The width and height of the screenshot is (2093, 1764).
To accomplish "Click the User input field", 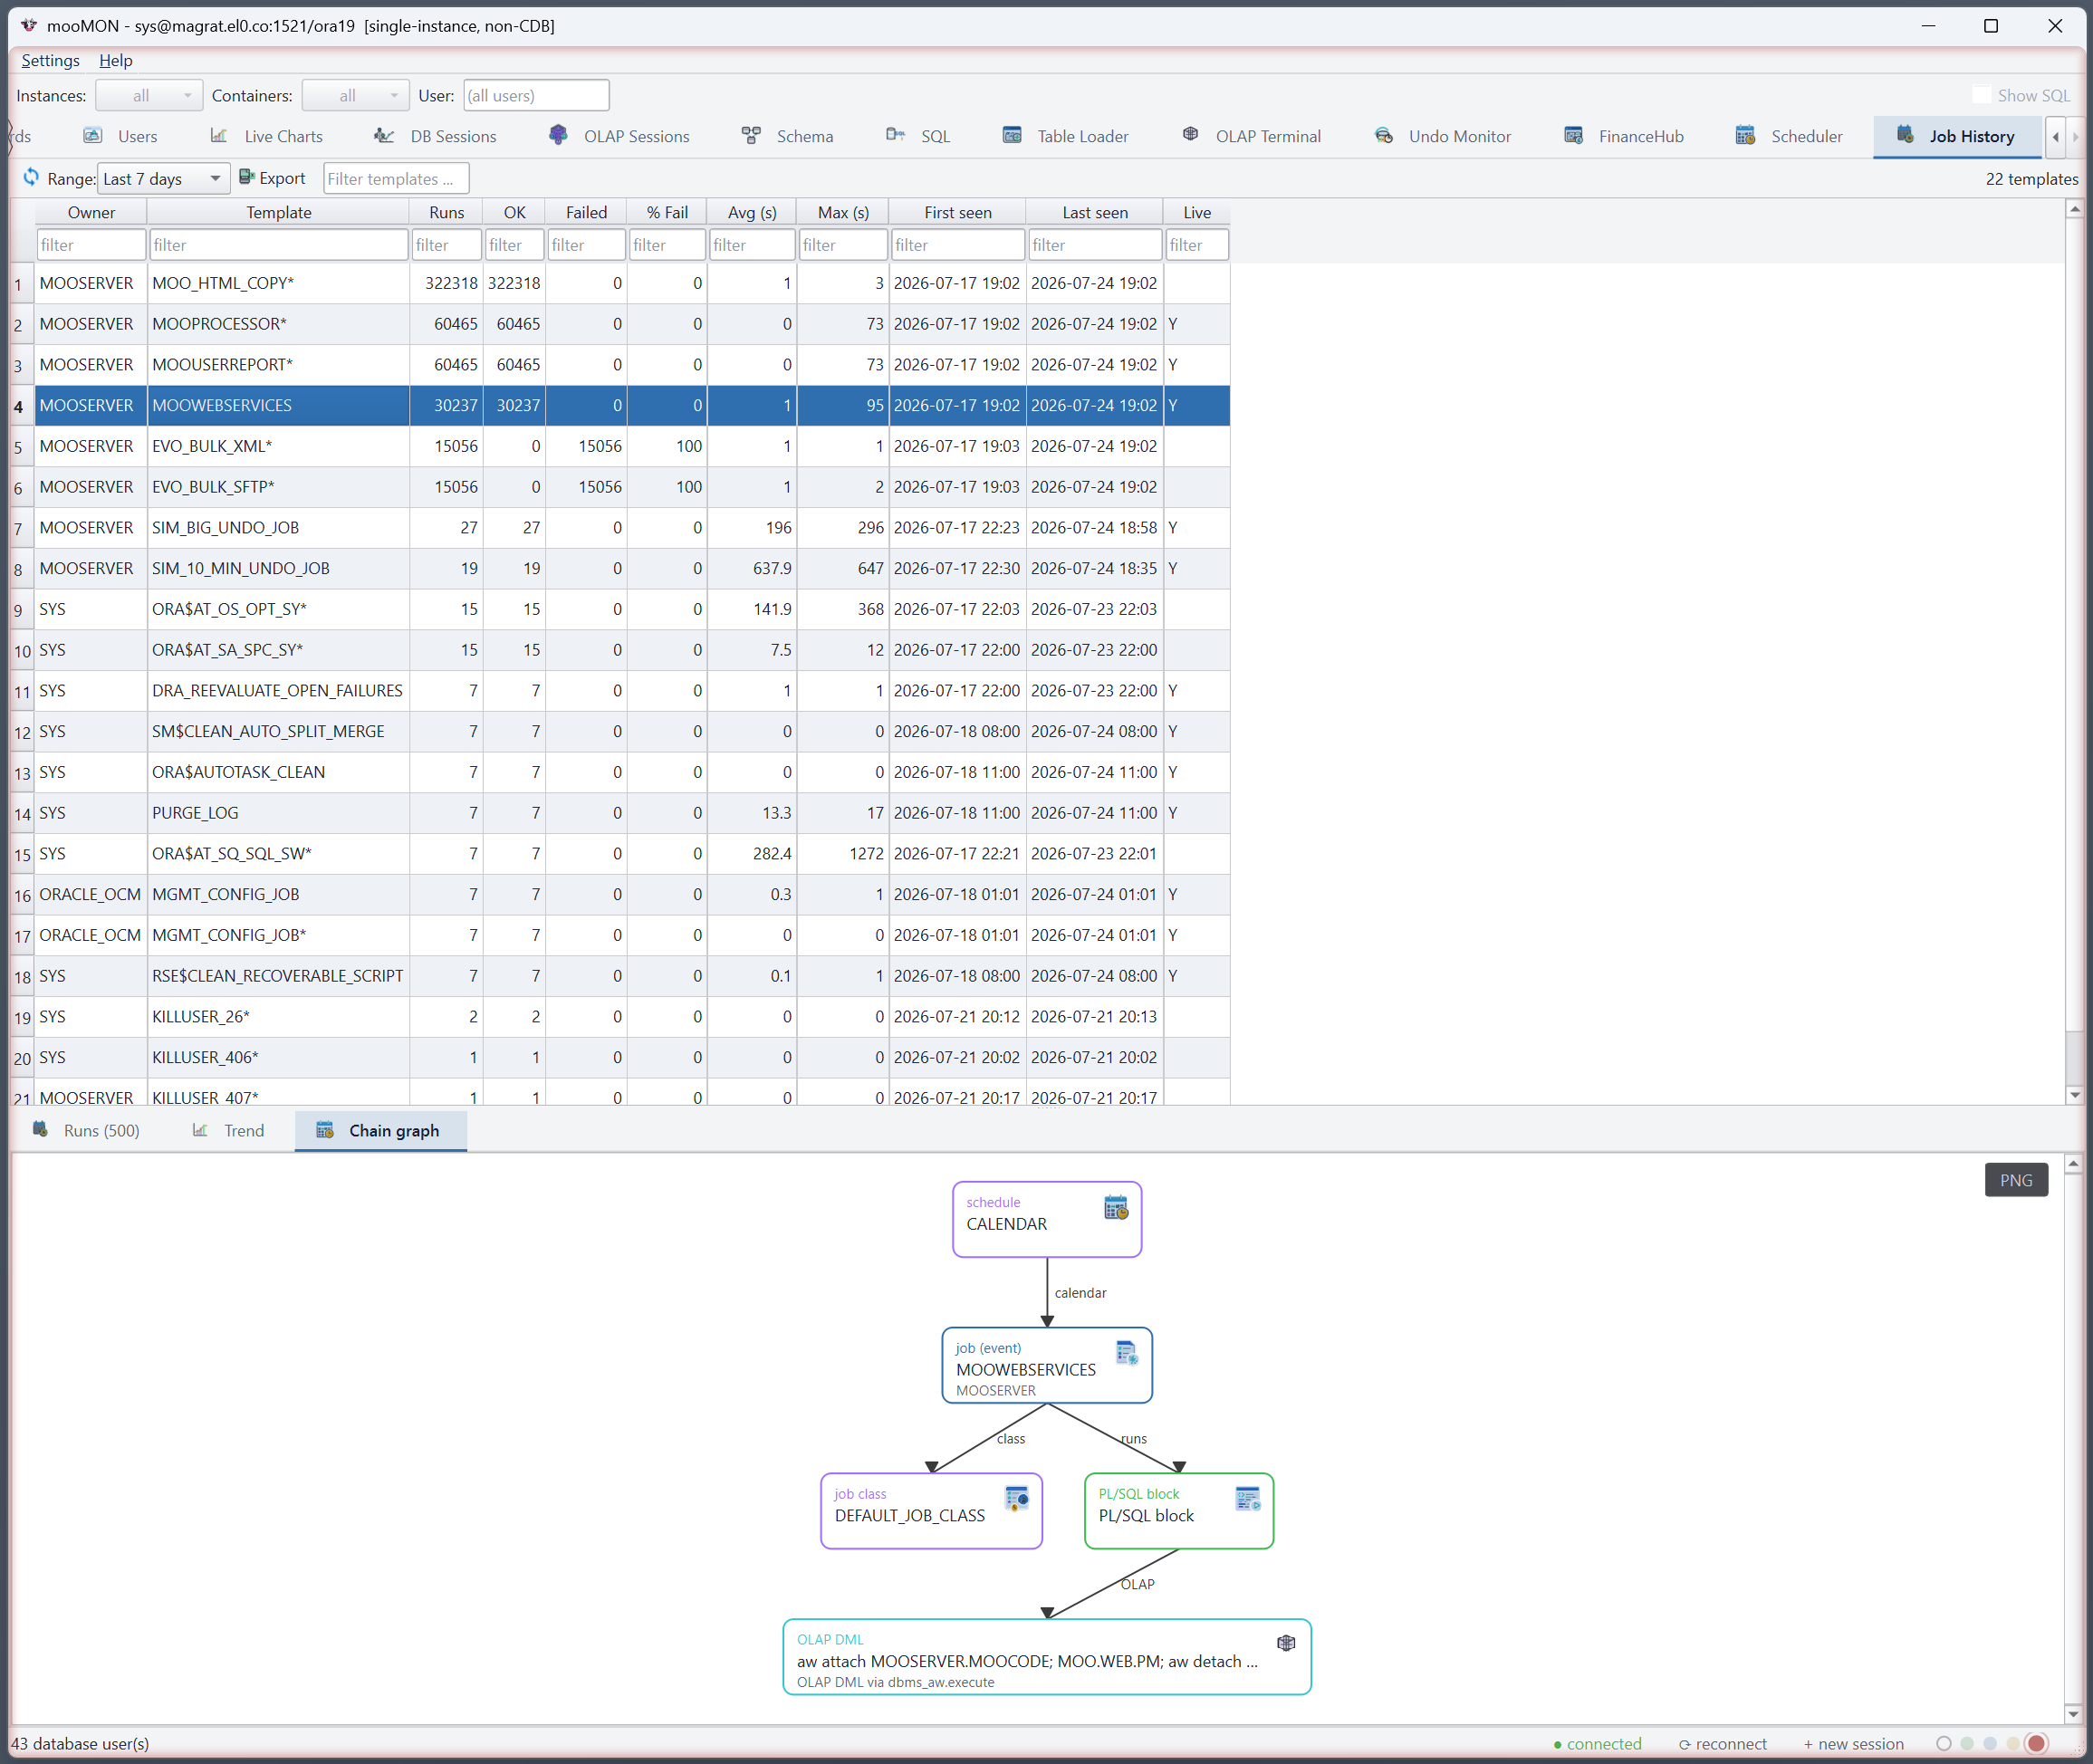I will tap(536, 95).
